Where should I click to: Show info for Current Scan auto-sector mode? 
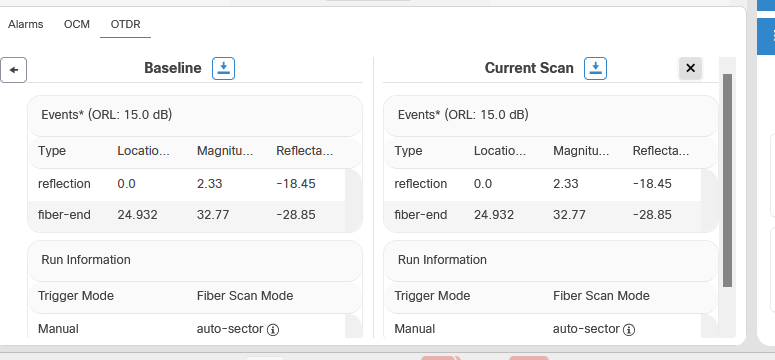point(629,330)
